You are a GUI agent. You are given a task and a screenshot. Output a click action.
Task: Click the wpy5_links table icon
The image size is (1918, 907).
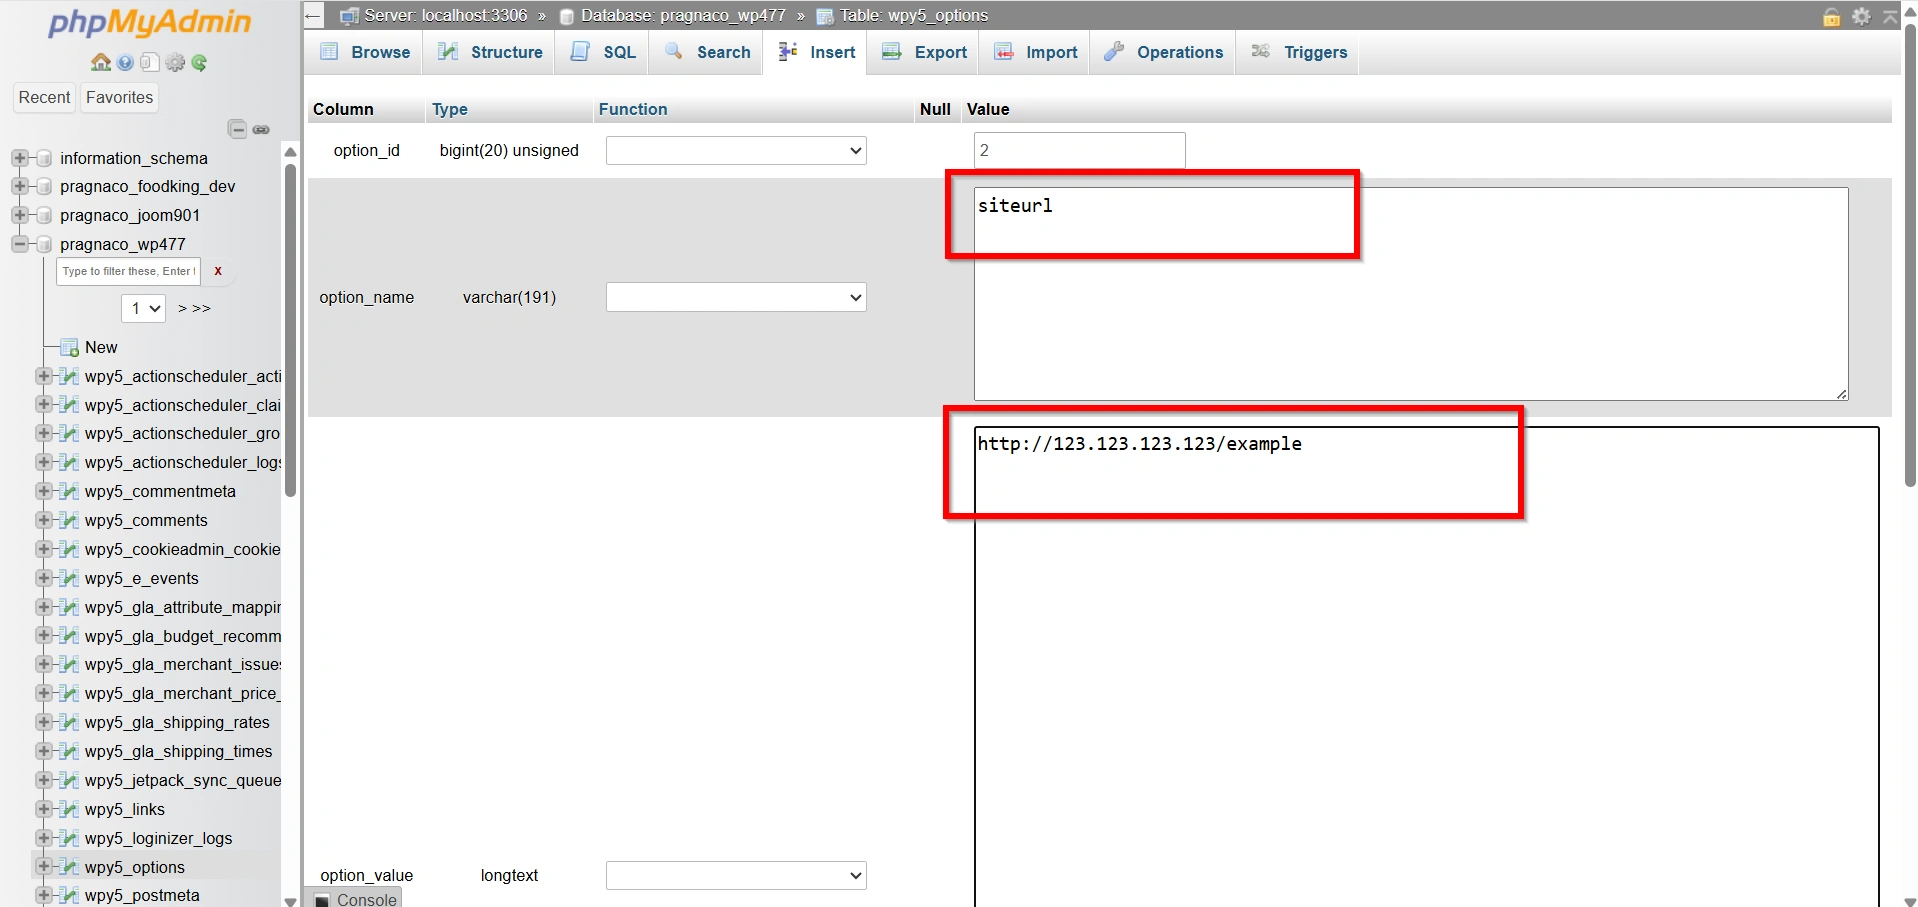point(69,809)
